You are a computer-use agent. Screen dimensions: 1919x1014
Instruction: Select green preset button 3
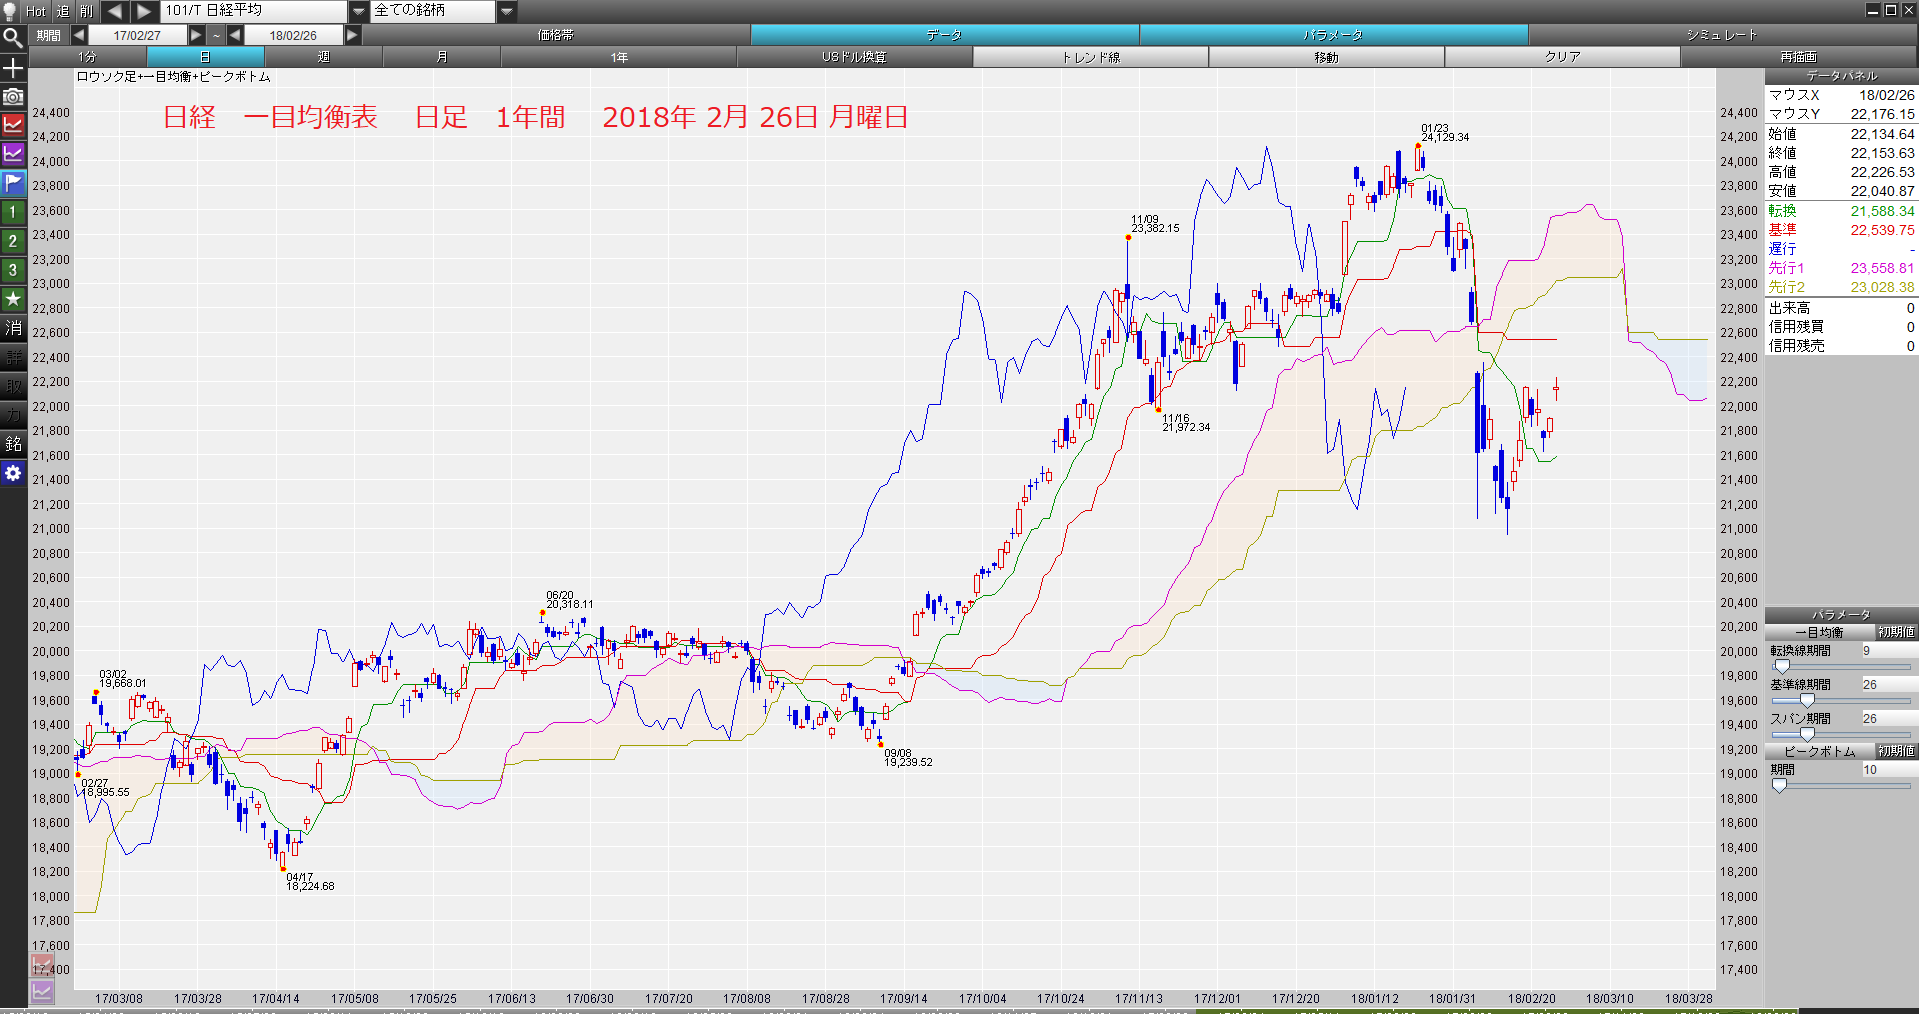pos(13,270)
